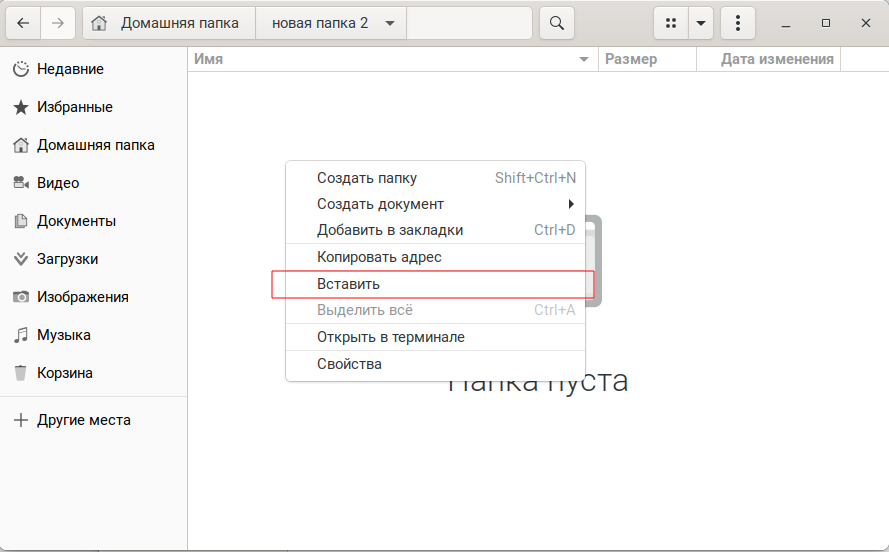The height and width of the screenshot is (552, 889).
Task: Open Корзина in the sidebar
Action: pyautogui.click(x=65, y=373)
